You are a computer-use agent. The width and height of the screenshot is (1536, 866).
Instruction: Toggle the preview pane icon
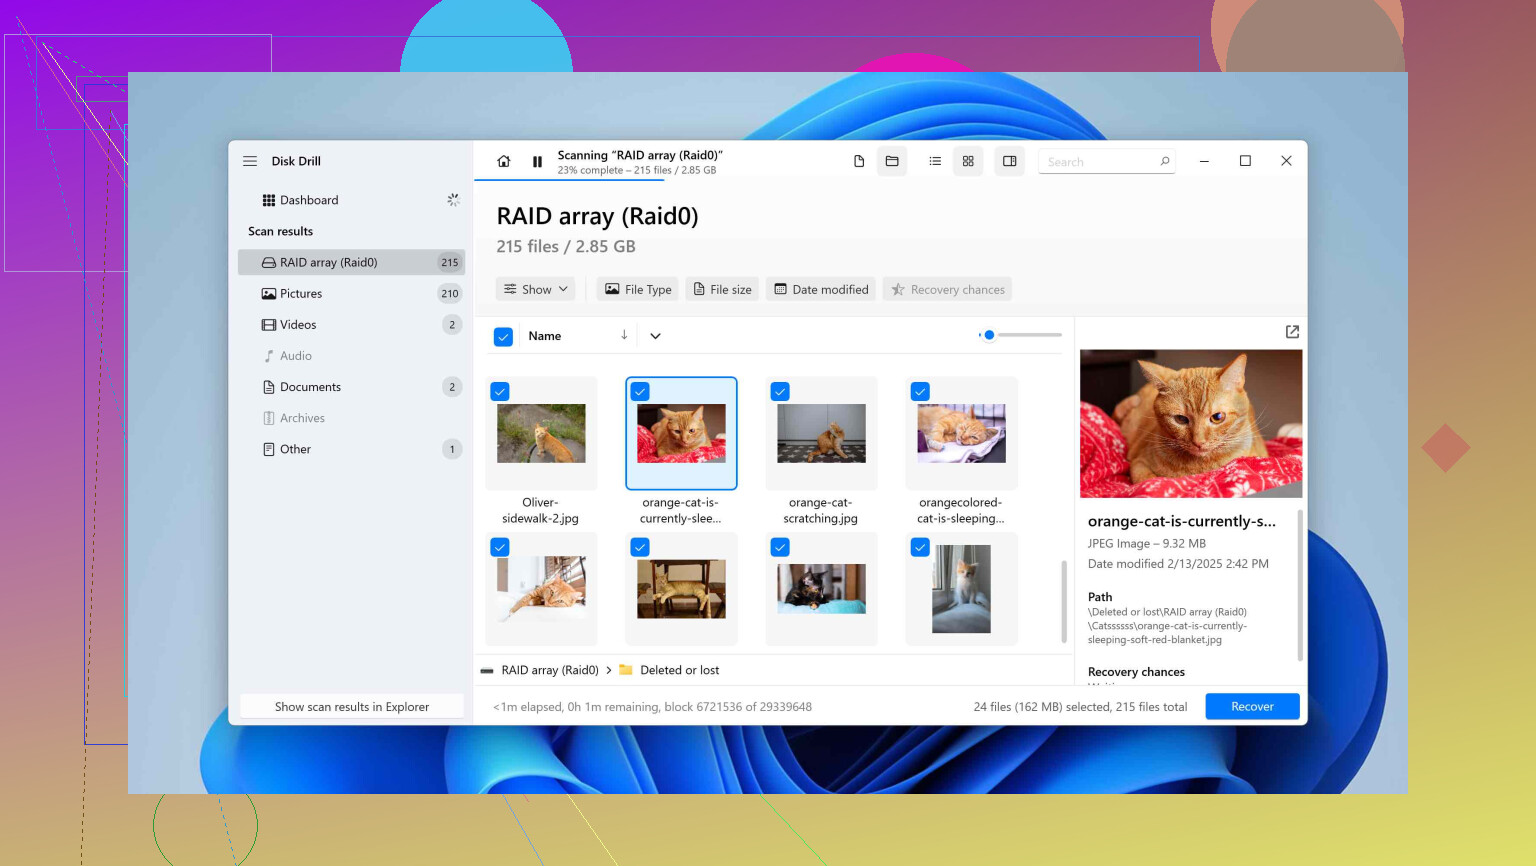[1010, 161]
